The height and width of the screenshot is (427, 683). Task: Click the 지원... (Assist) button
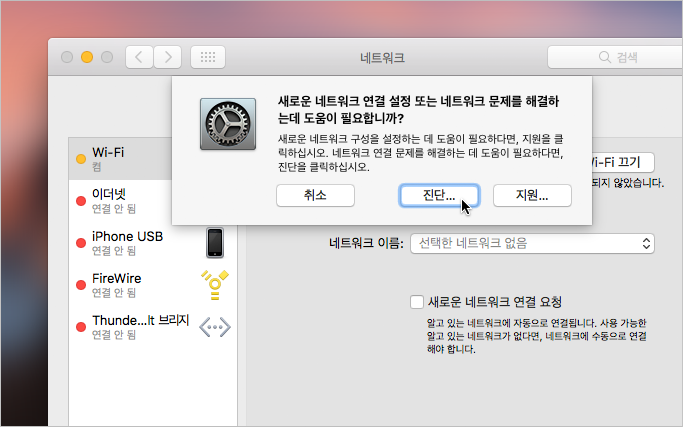(x=532, y=195)
